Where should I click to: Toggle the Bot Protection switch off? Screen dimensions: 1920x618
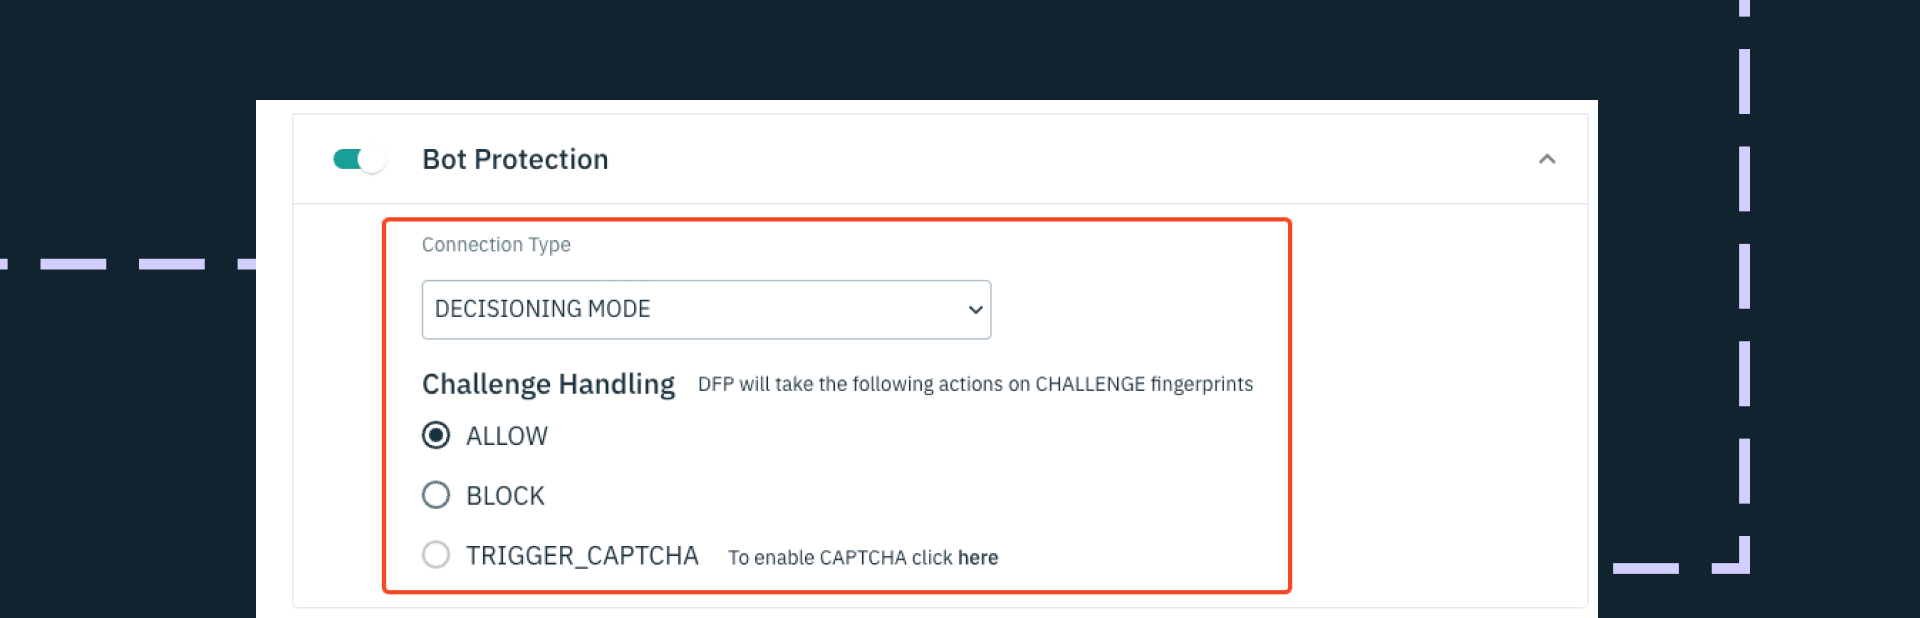(x=359, y=159)
